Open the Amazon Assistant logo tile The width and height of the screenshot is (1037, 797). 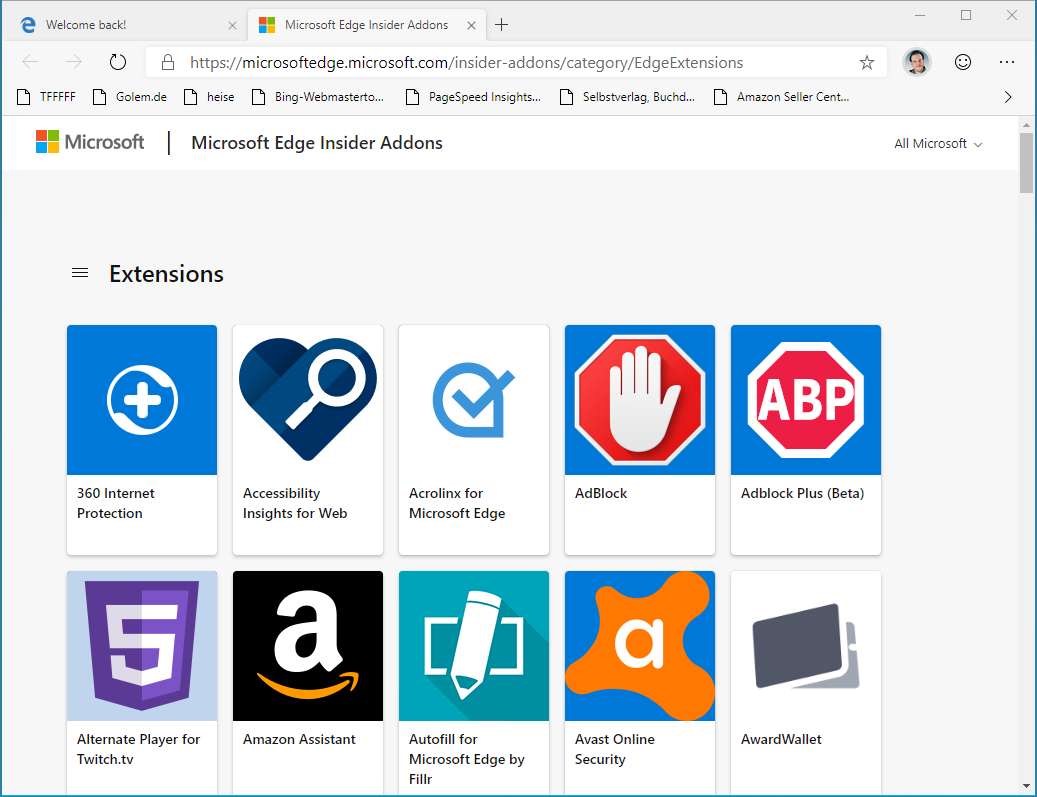308,646
